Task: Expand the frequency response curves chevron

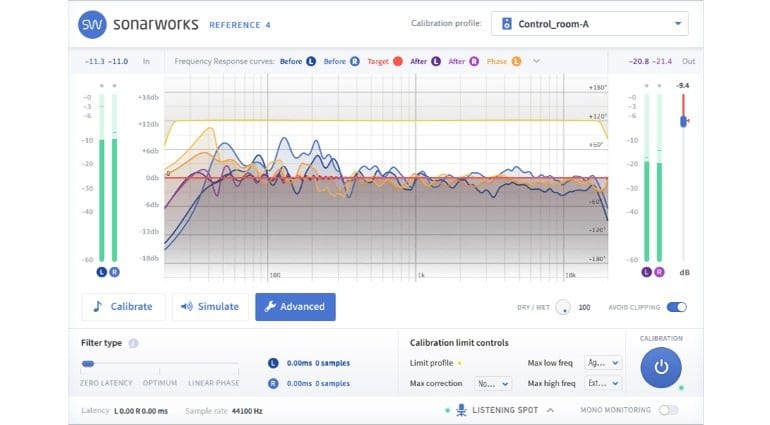Action: tap(536, 61)
